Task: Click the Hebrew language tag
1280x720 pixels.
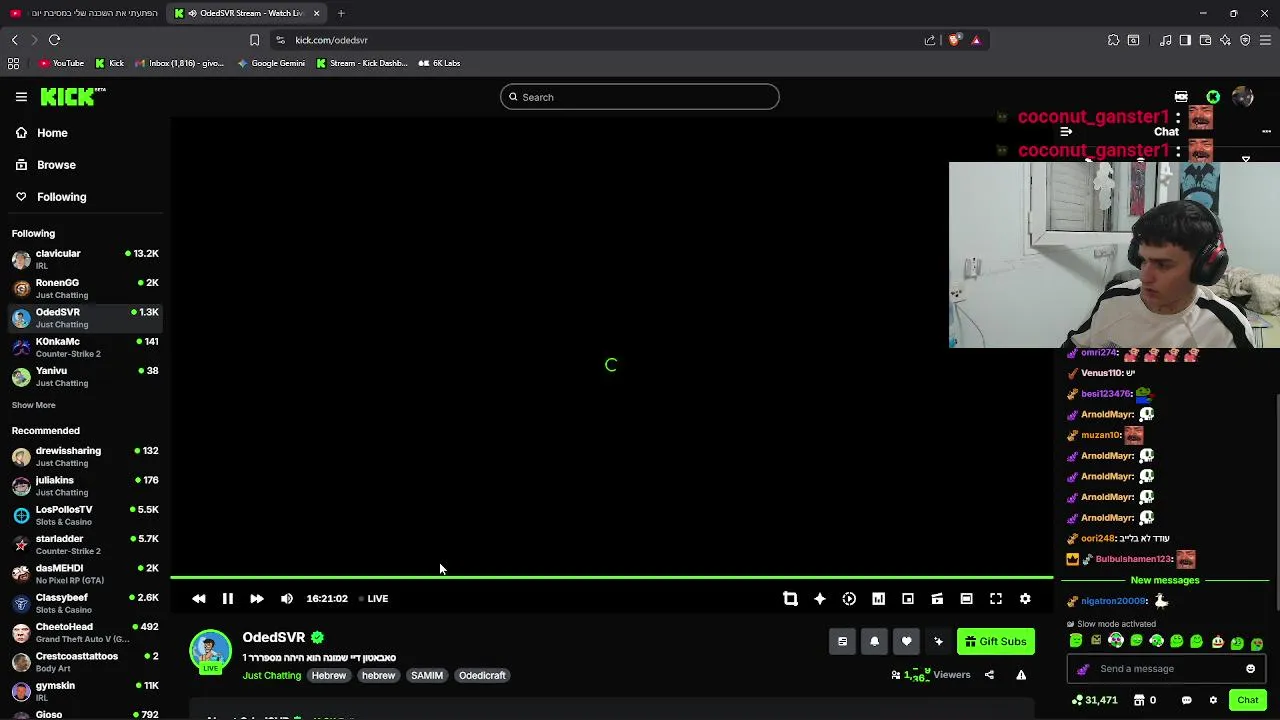Action: click(328, 676)
